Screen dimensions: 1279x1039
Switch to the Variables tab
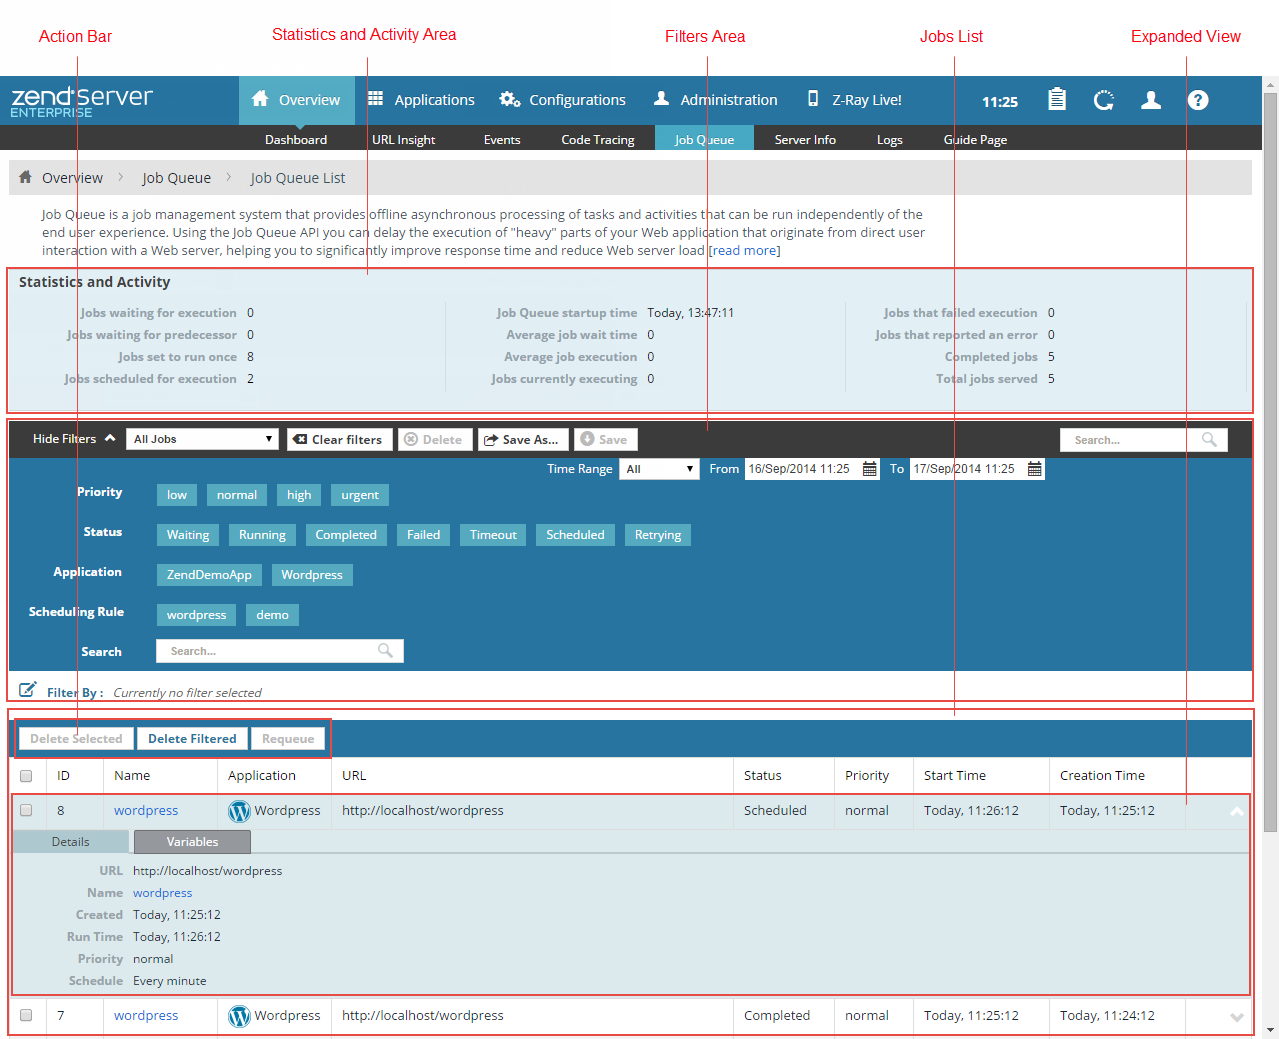[192, 842]
